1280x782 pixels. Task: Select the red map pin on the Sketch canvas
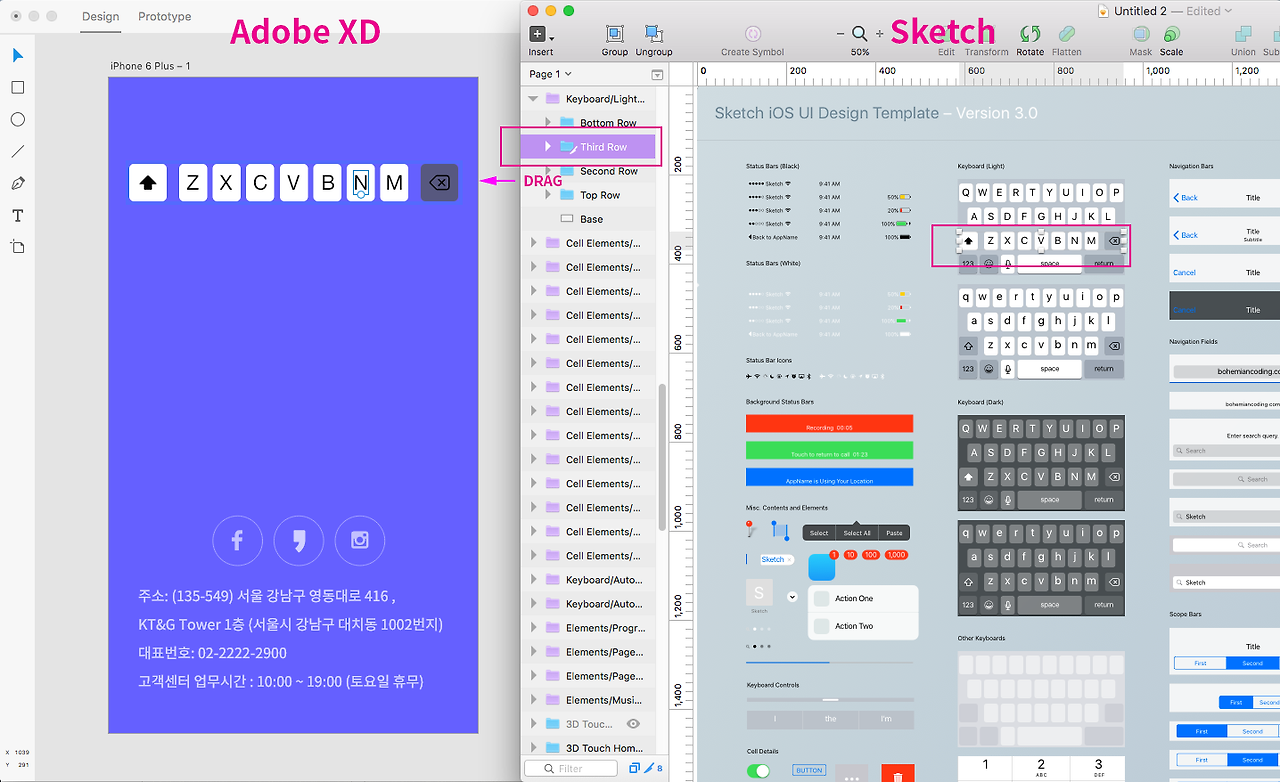[x=749, y=528]
